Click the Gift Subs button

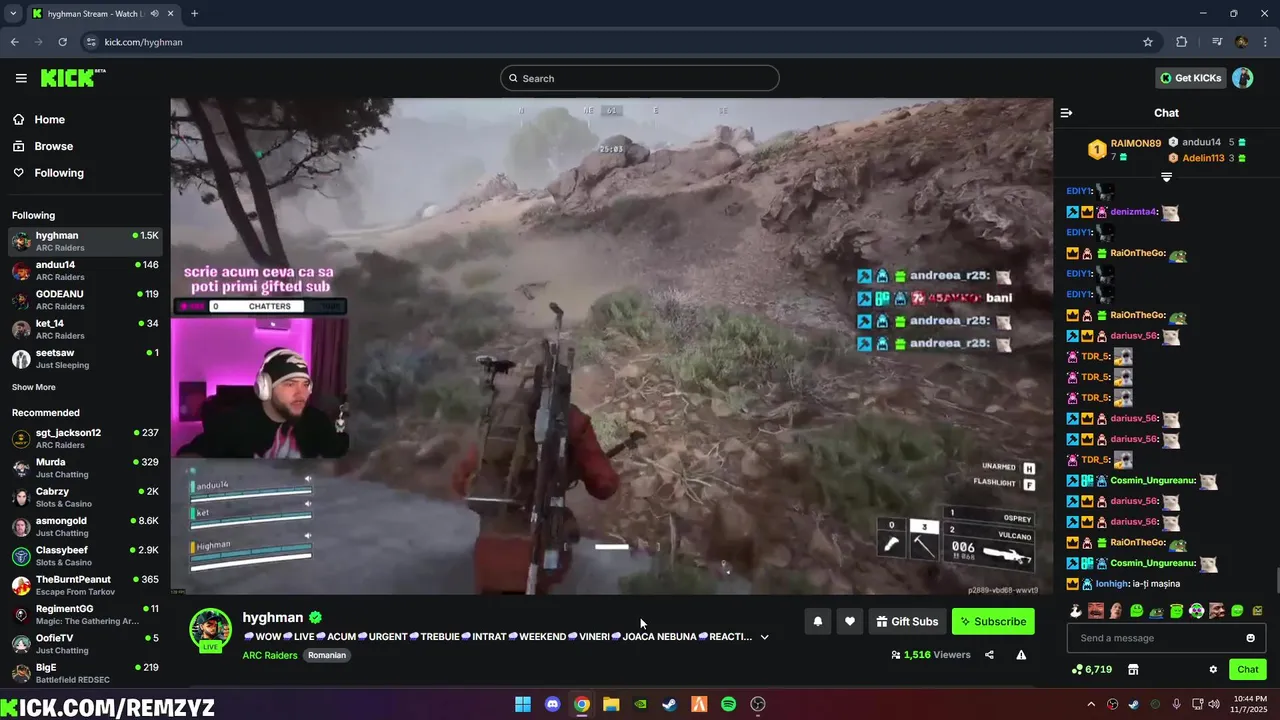[907, 621]
